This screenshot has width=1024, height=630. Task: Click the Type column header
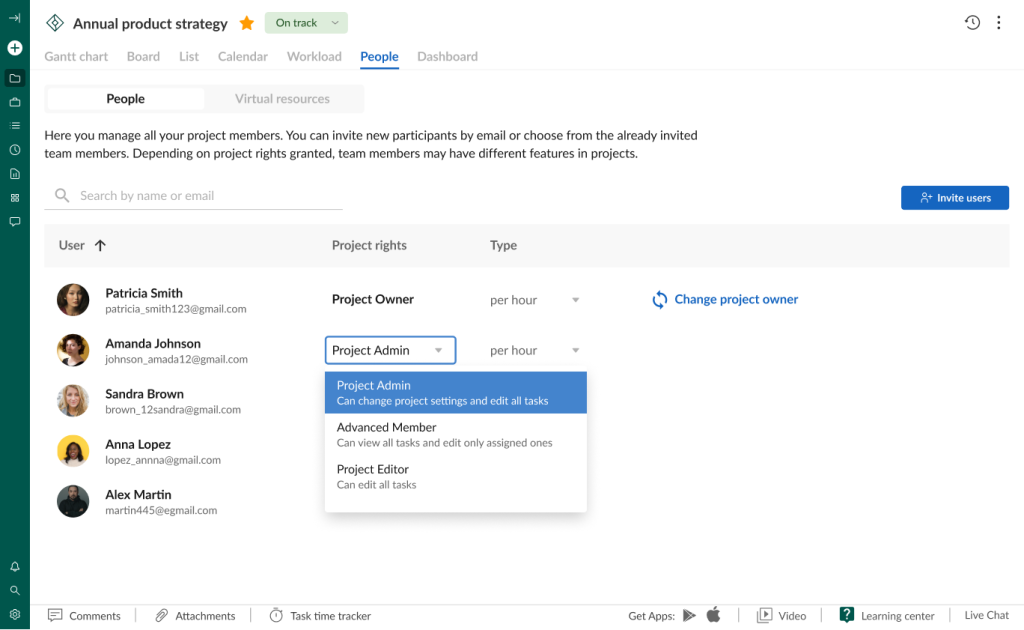(504, 245)
